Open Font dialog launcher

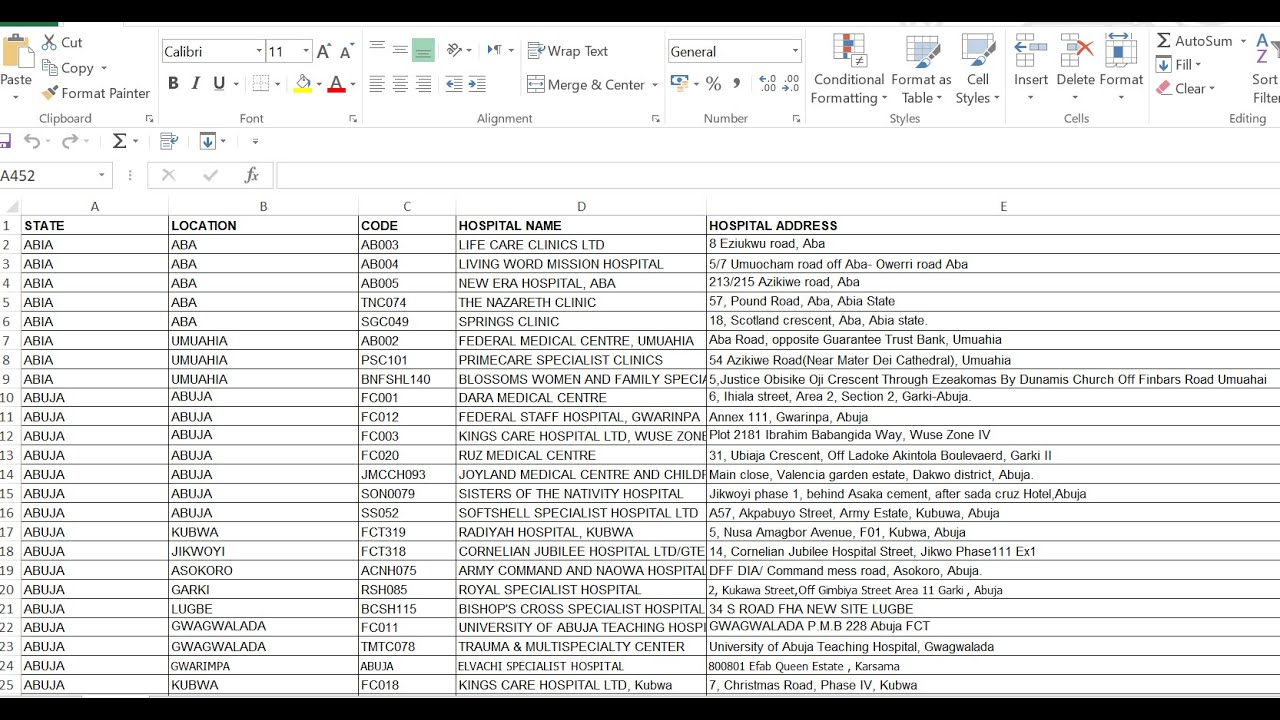click(x=353, y=119)
